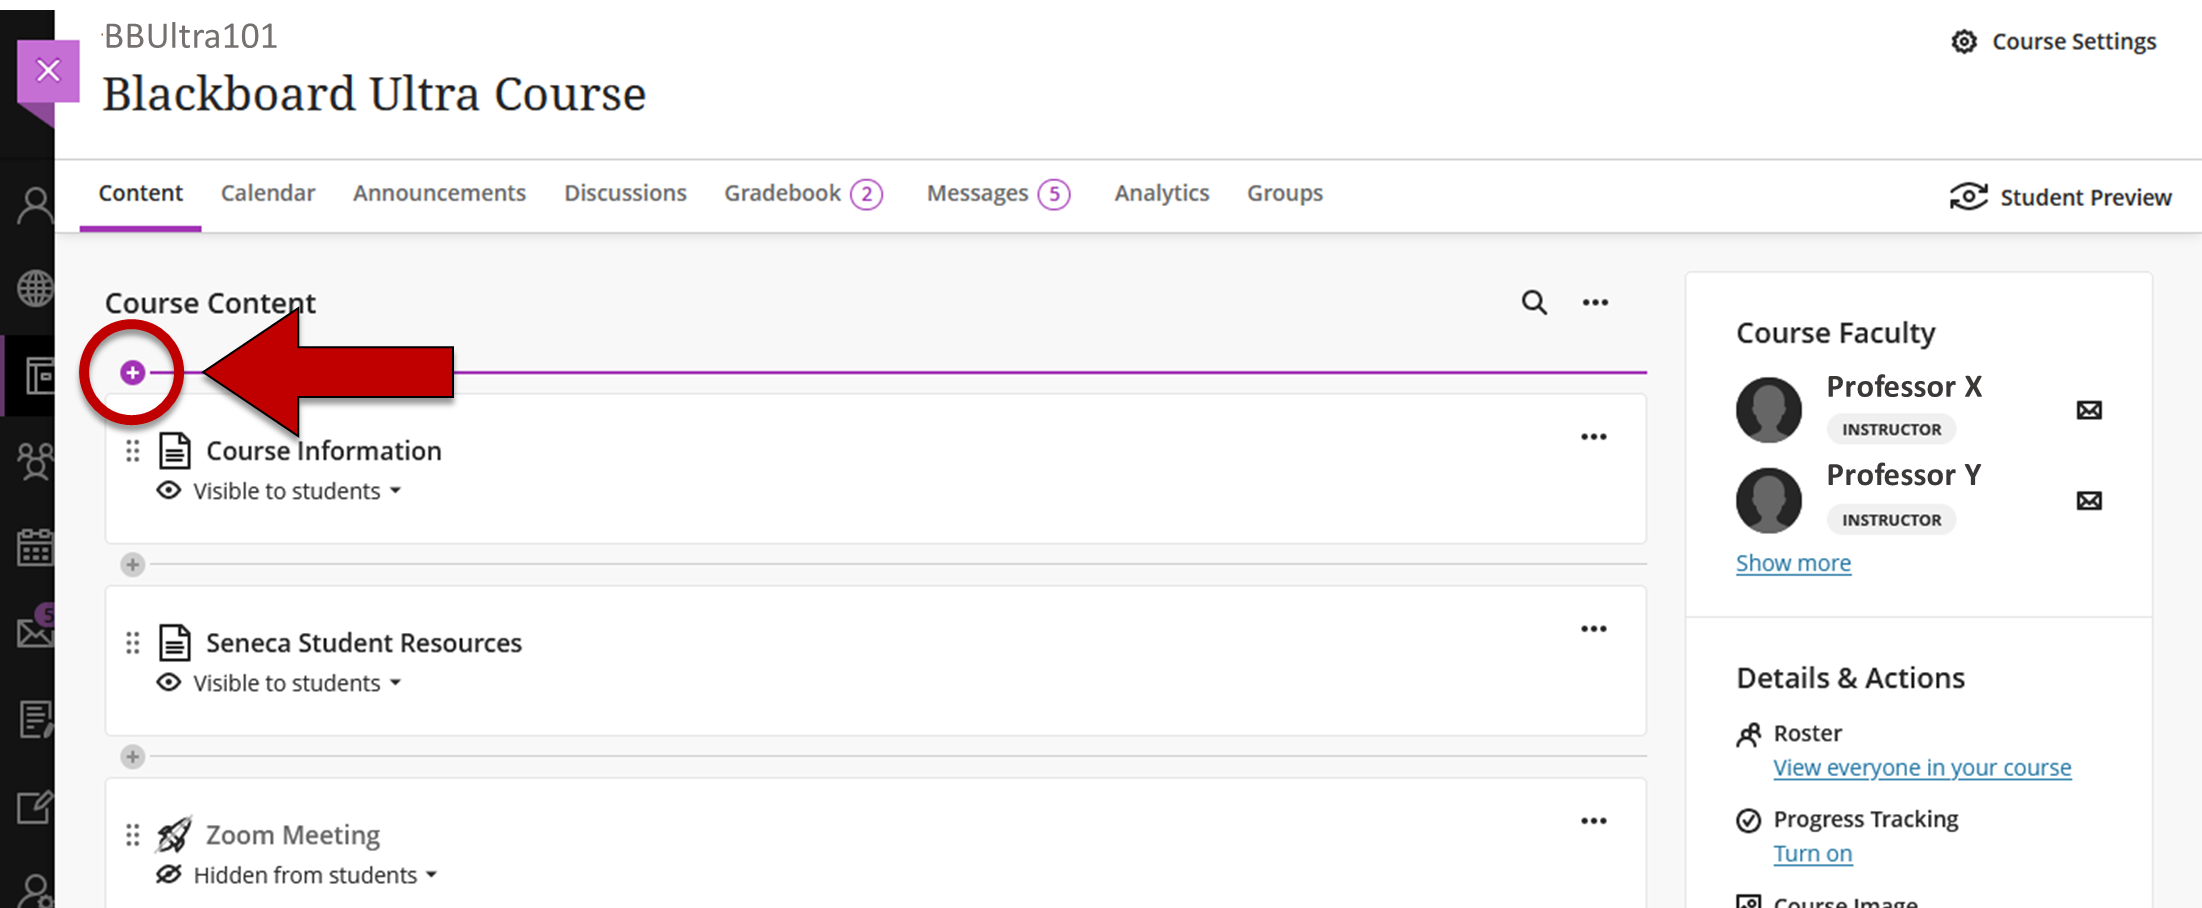Click Messages badge number 5
The height and width of the screenshot is (908, 2202).
1054,194
